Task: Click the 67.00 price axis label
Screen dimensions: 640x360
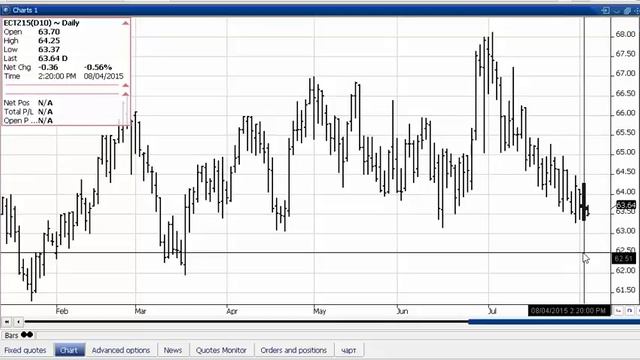Action: [x=625, y=73]
